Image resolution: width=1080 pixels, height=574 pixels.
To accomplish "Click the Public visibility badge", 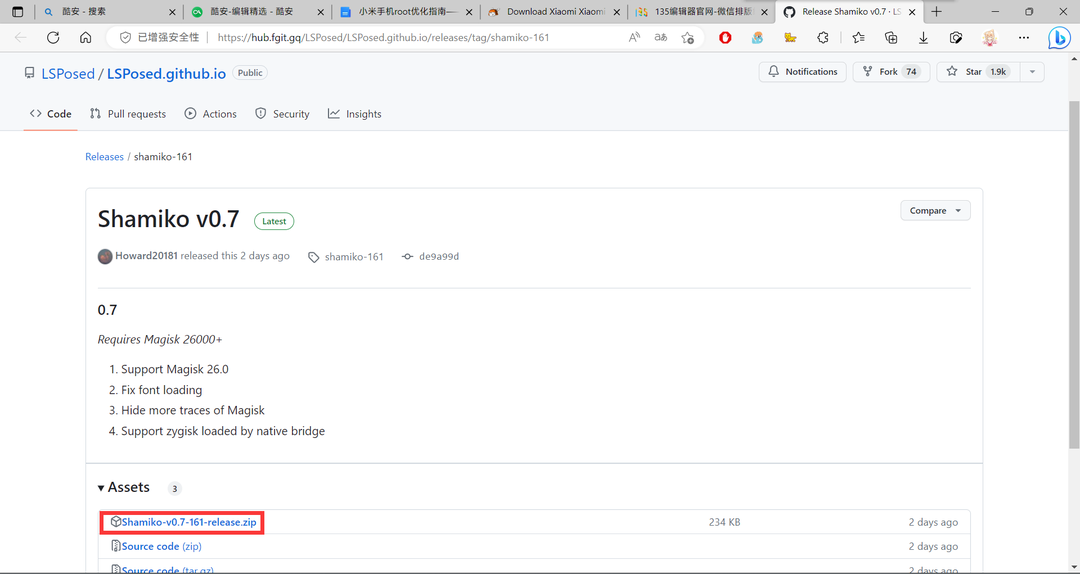I will pyautogui.click(x=250, y=72).
